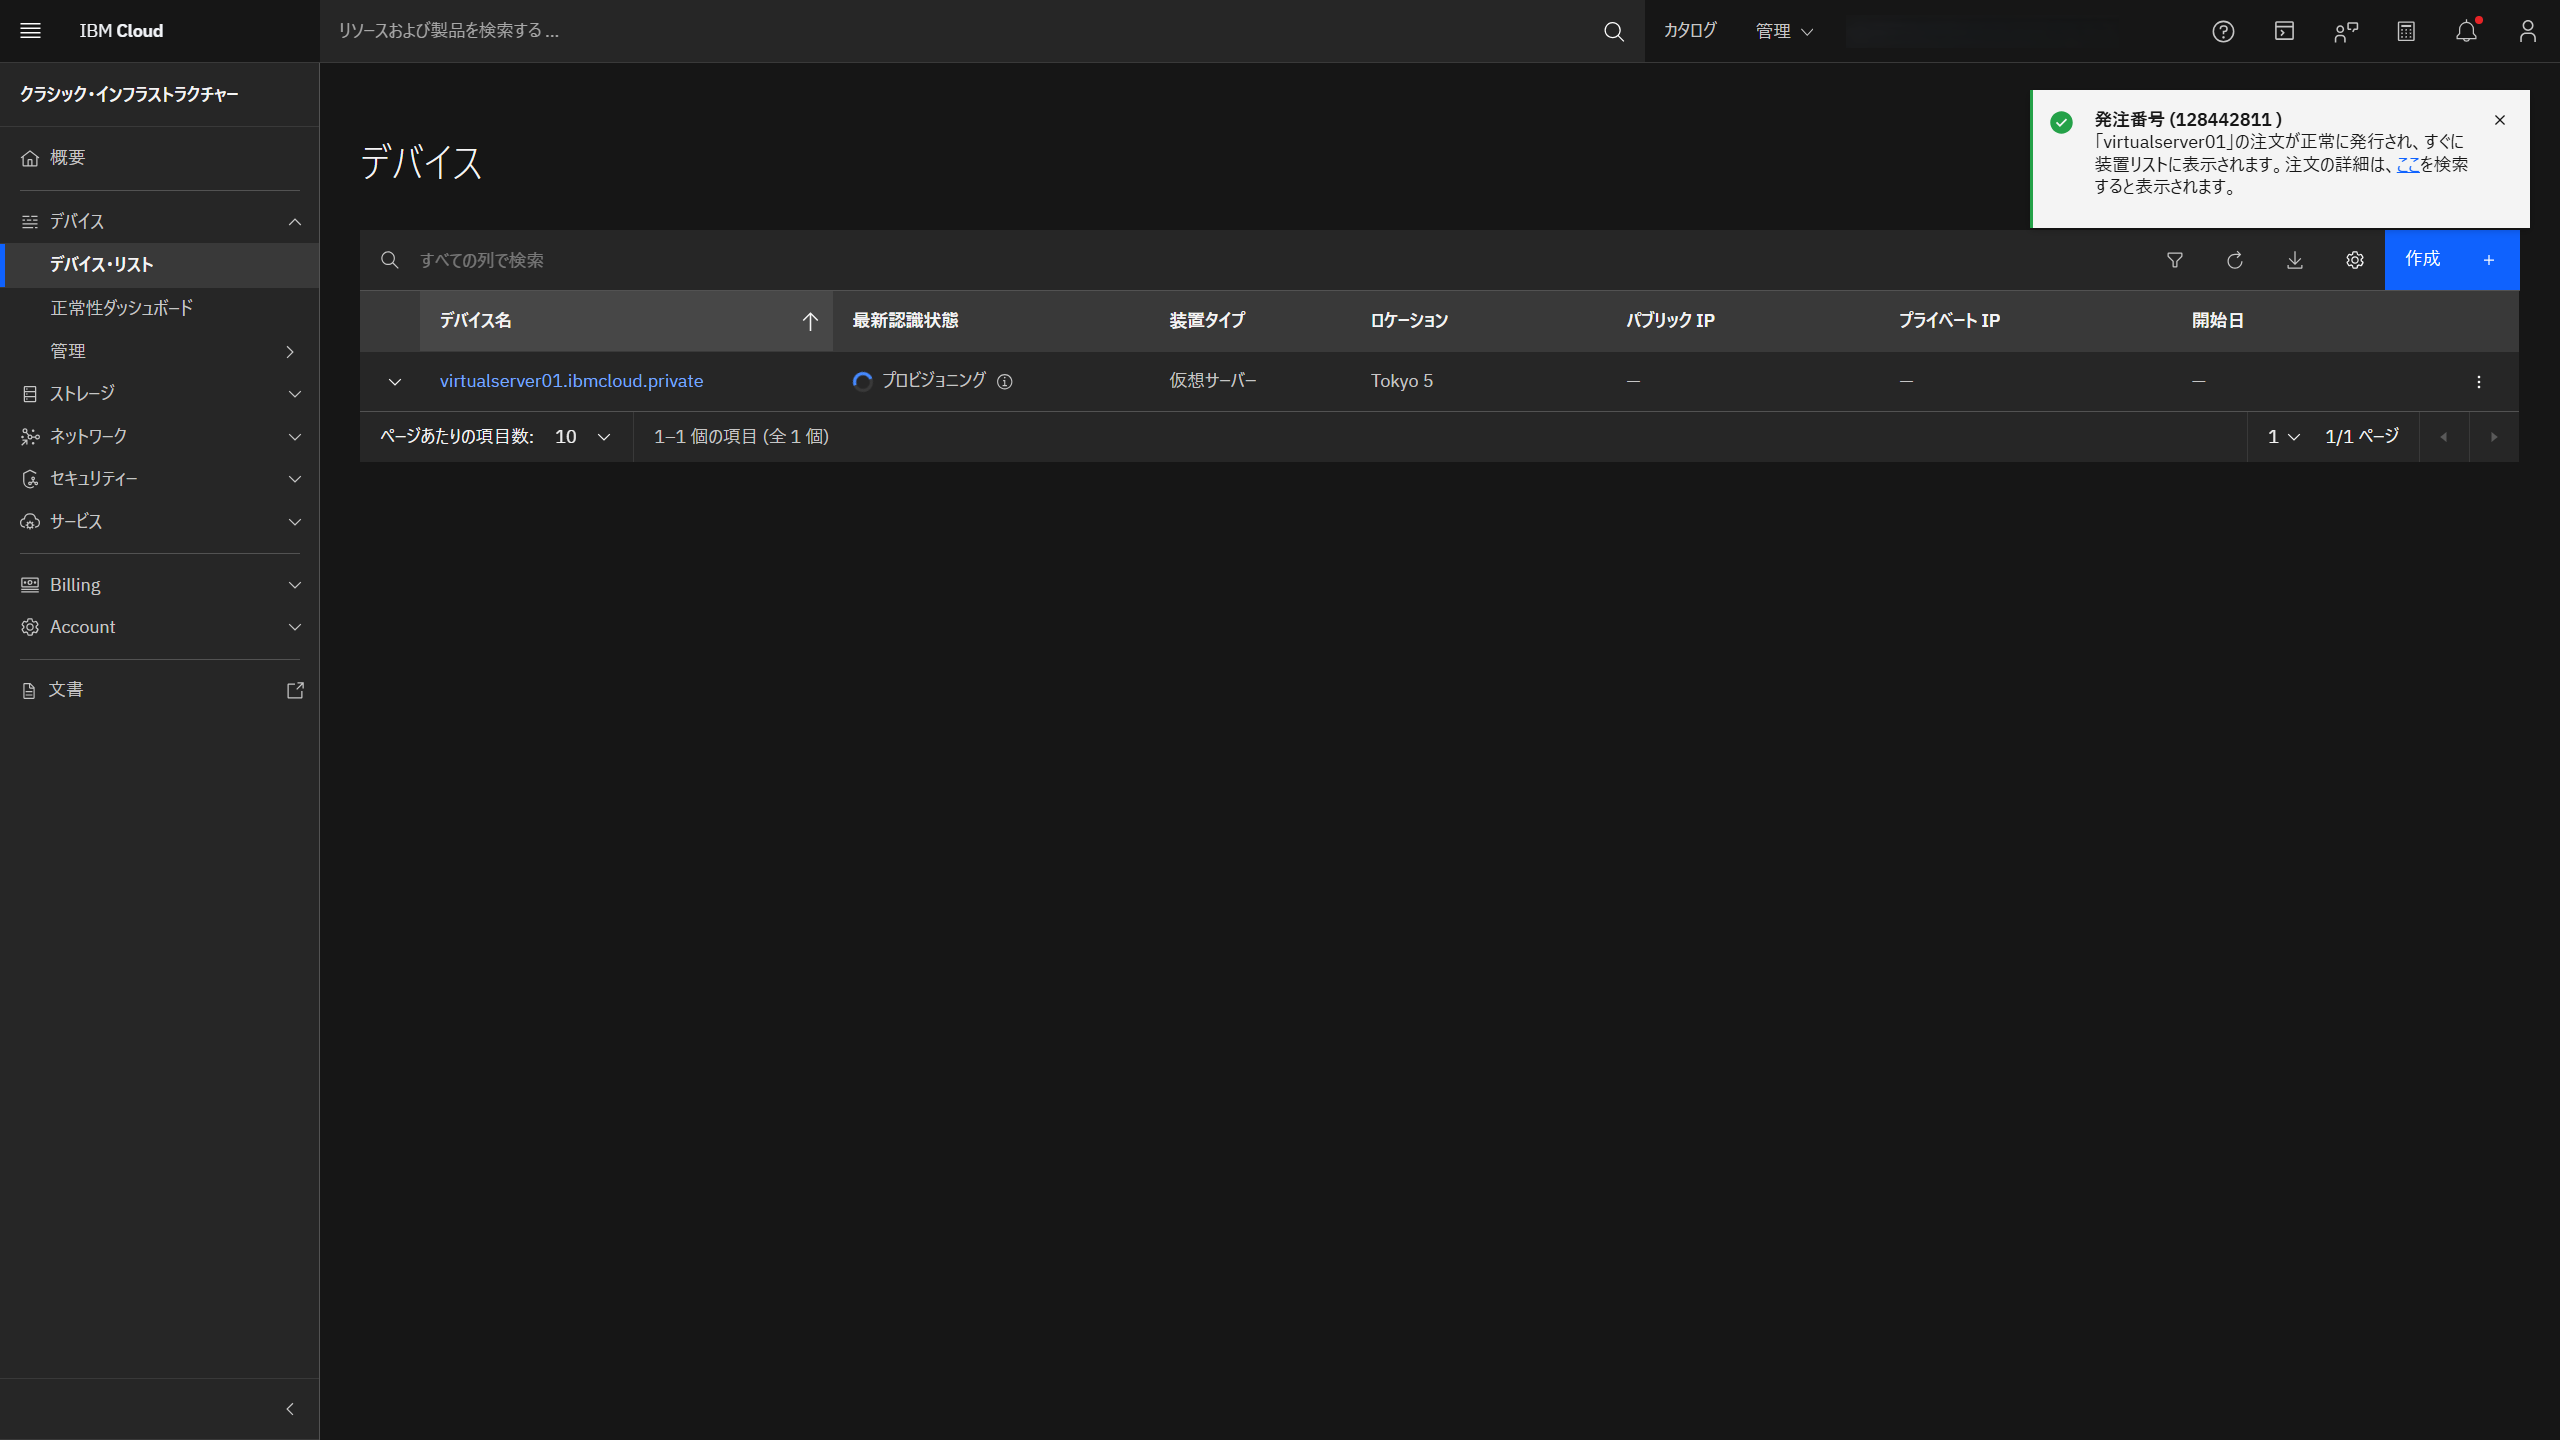Open the device list filter options
Image resolution: width=2560 pixels, height=1440 pixels.
coord(2174,260)
